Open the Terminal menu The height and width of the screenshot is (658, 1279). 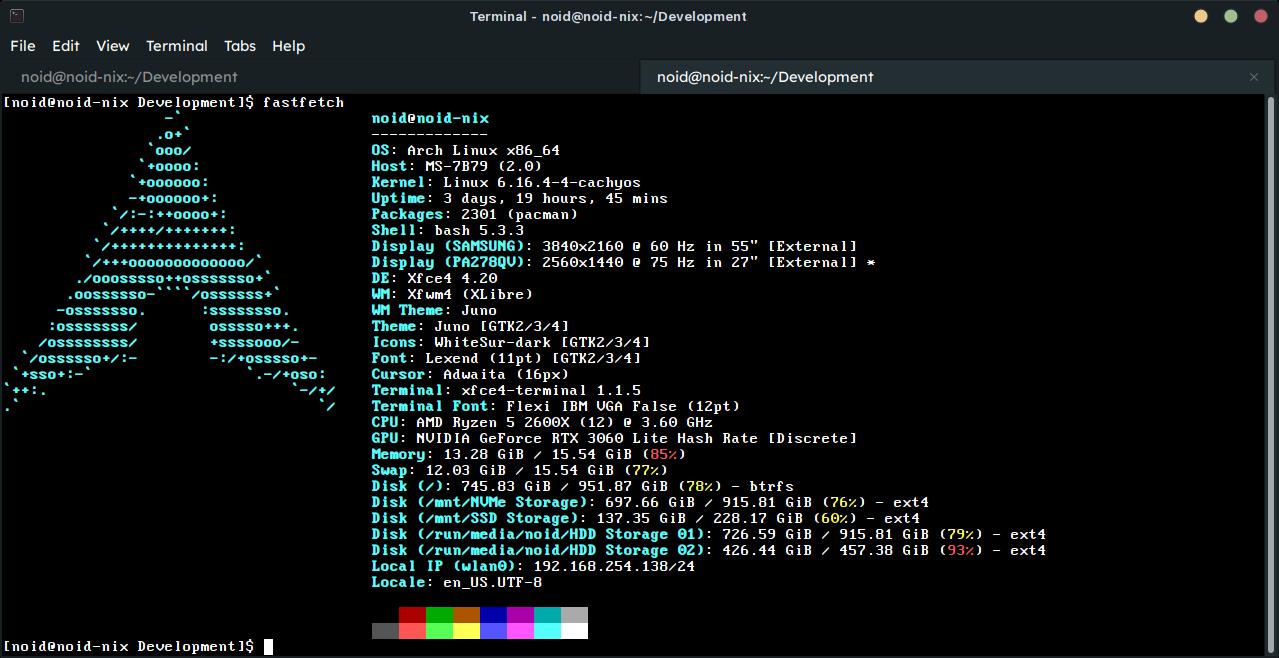(177, 46)
